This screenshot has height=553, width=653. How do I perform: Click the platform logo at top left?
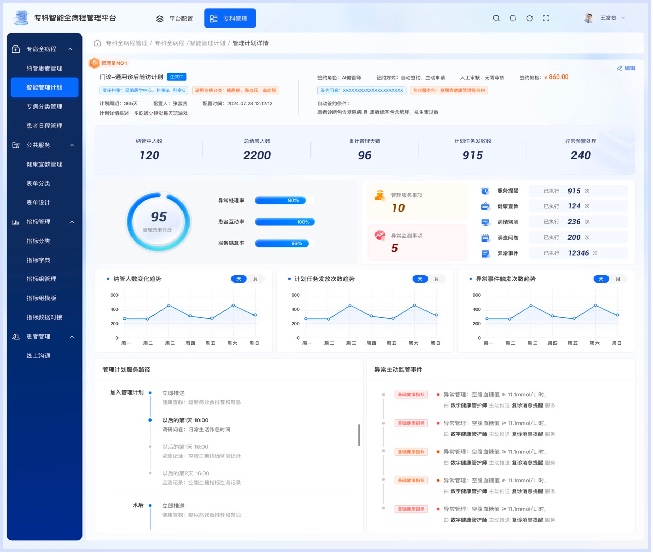point(21,17)
